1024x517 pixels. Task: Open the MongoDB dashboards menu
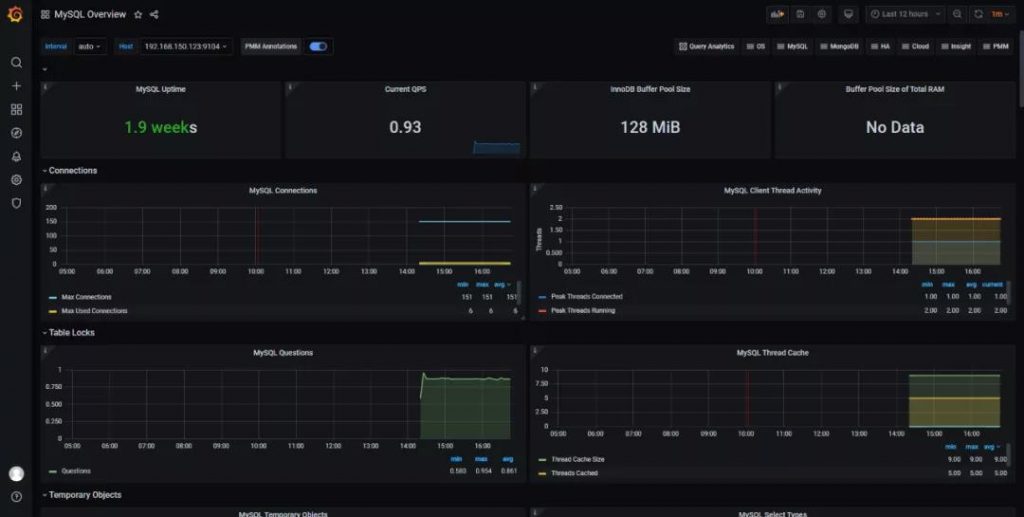pyautogui.click(x=840, y=46)
